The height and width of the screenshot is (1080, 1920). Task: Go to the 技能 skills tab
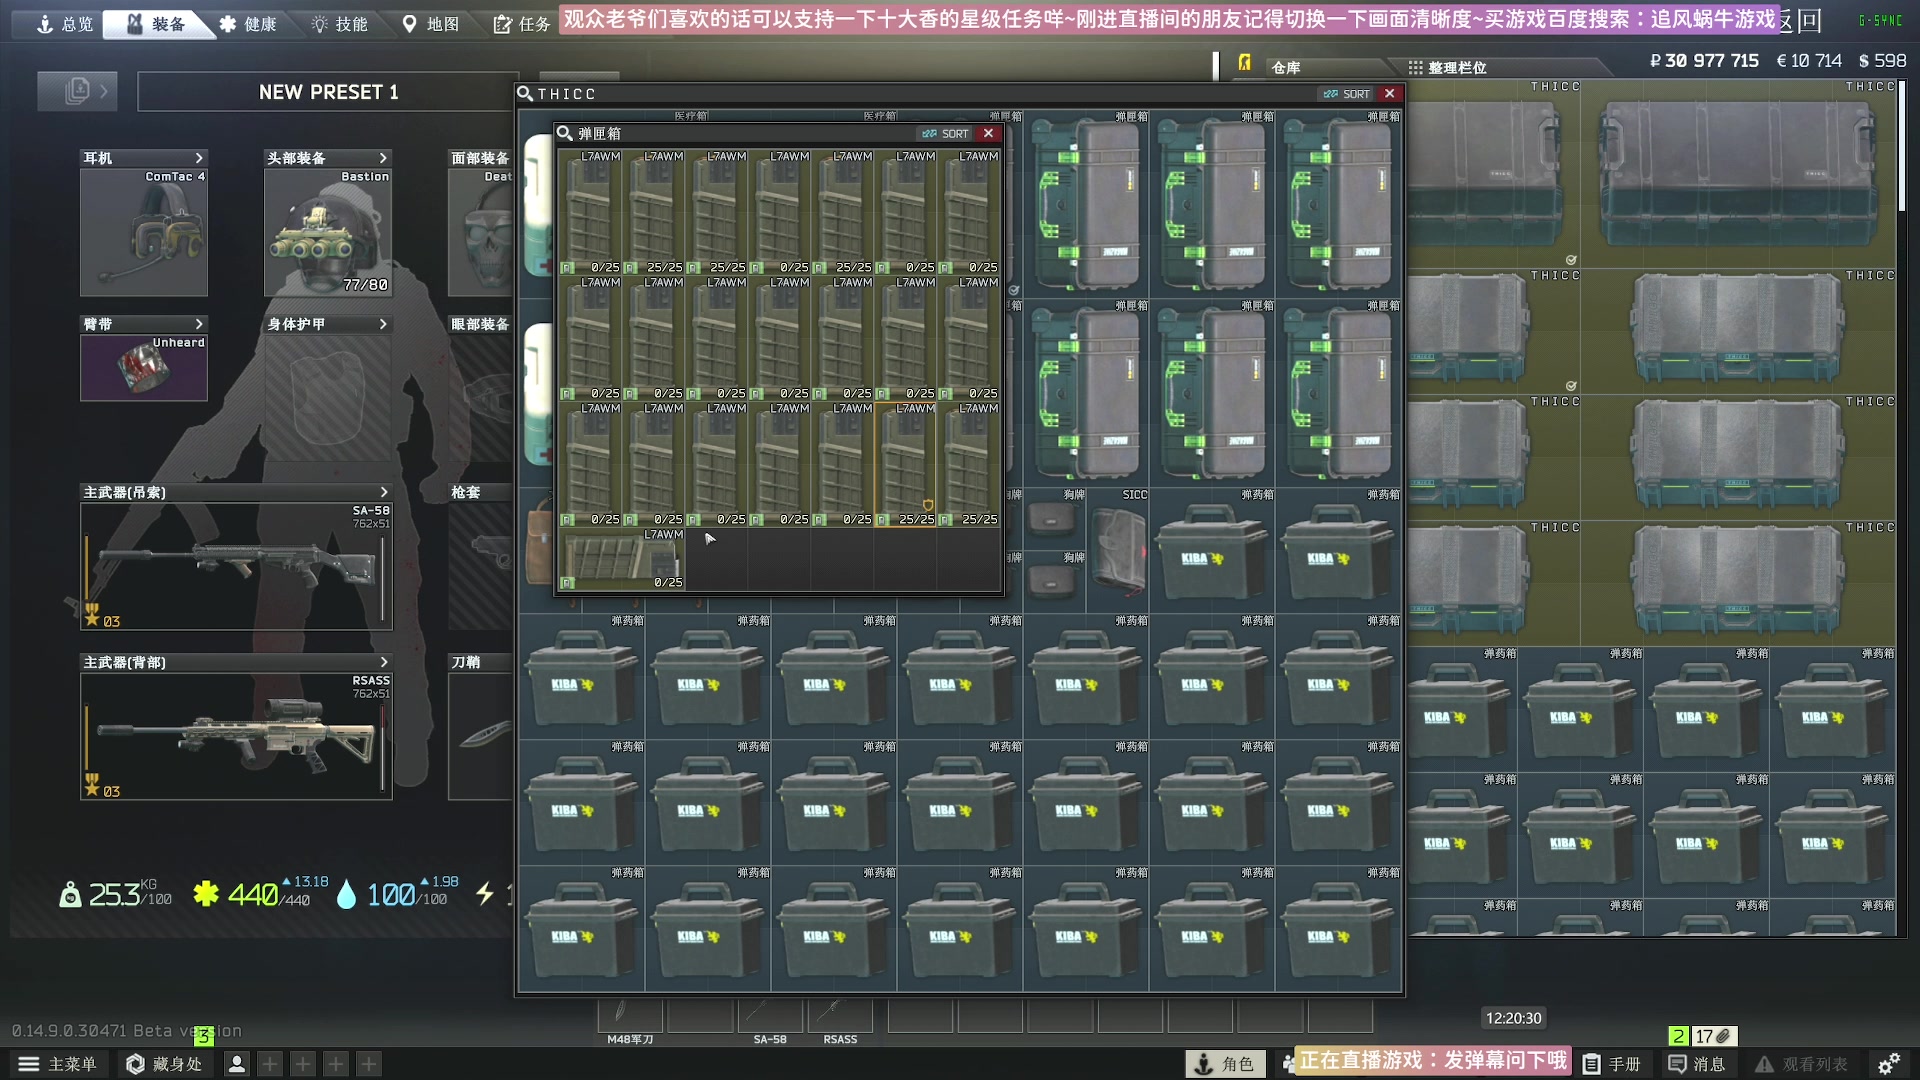click(339, 24)
